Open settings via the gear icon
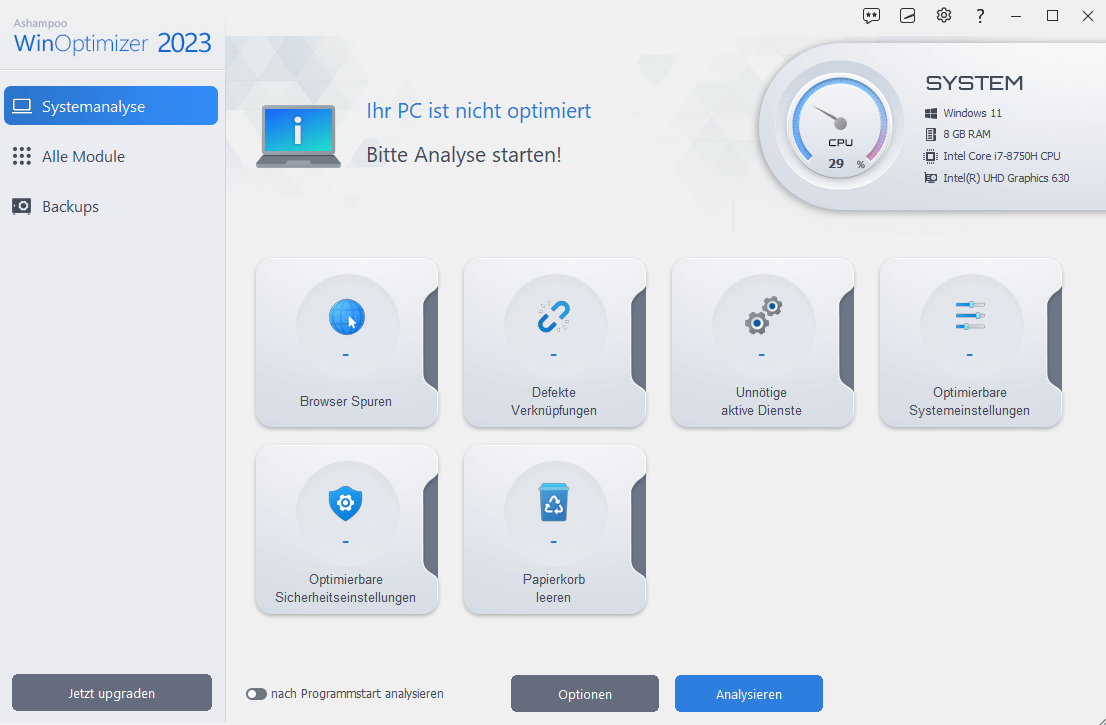The height and width of the screenshot is (725, 1106). 944,16
